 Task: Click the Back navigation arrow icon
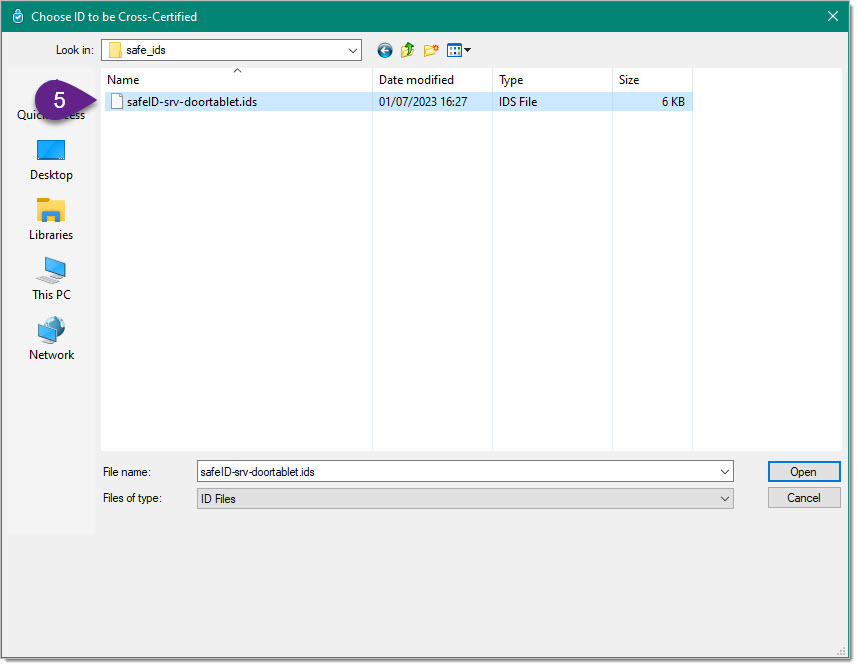[x=385, y=50]
